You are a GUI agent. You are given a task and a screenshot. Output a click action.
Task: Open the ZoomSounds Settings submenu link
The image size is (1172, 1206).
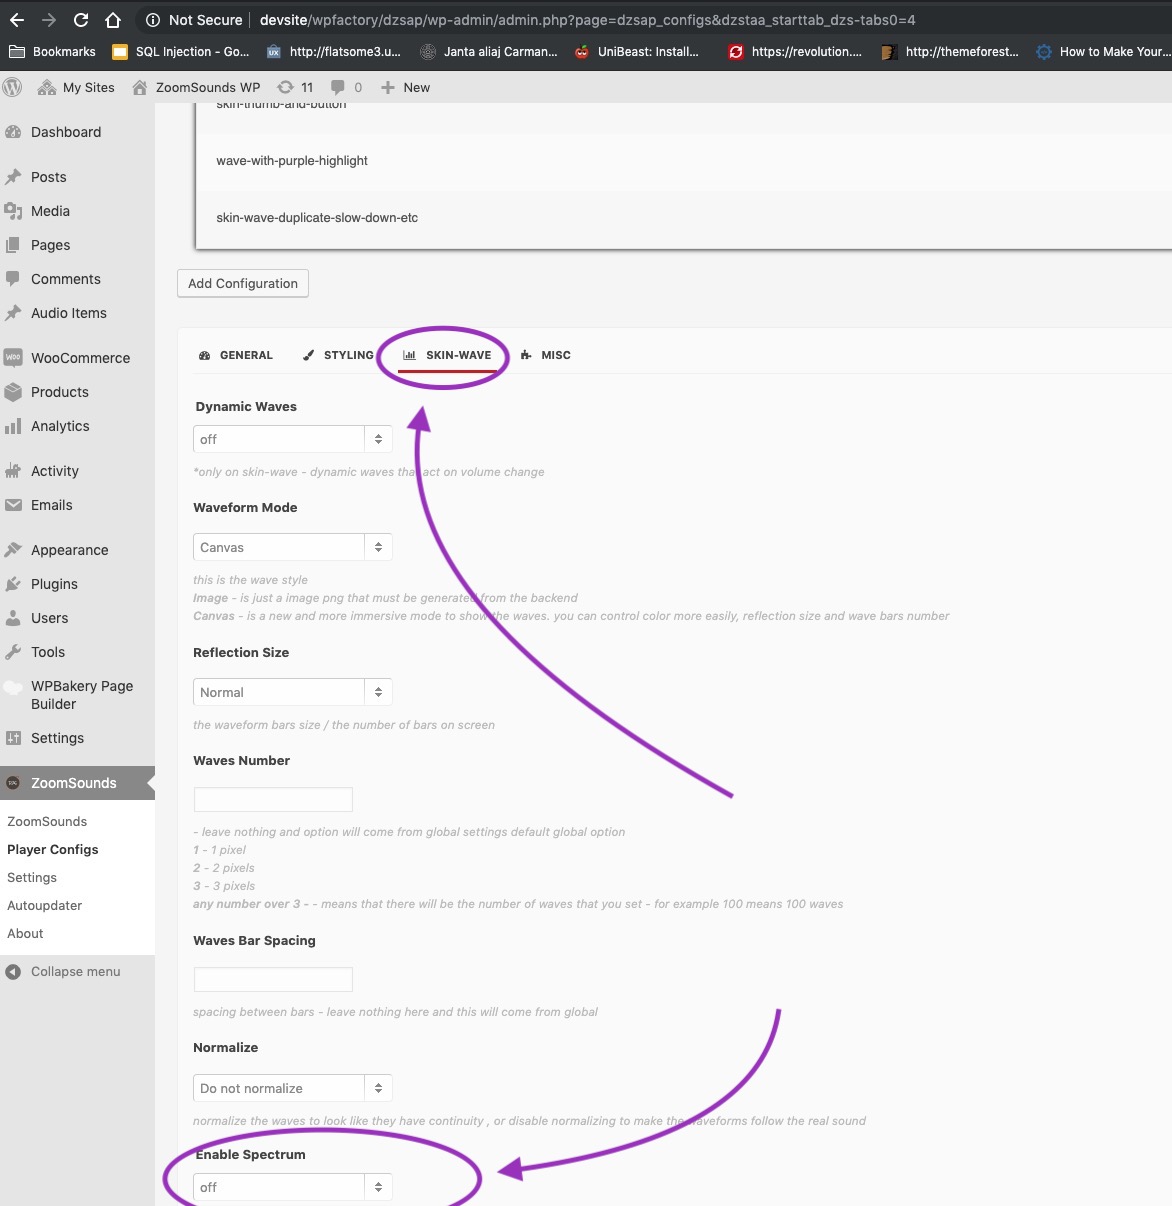(x=32, y=877)
